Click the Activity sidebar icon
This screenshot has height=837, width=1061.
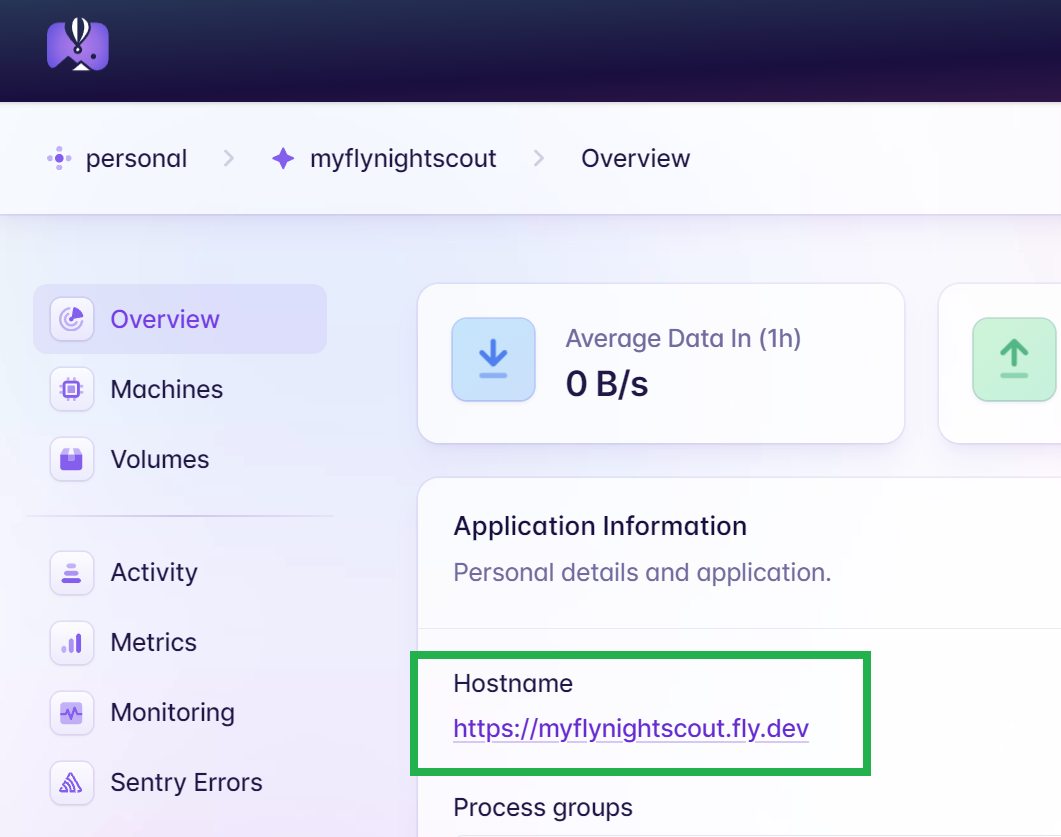72,572
